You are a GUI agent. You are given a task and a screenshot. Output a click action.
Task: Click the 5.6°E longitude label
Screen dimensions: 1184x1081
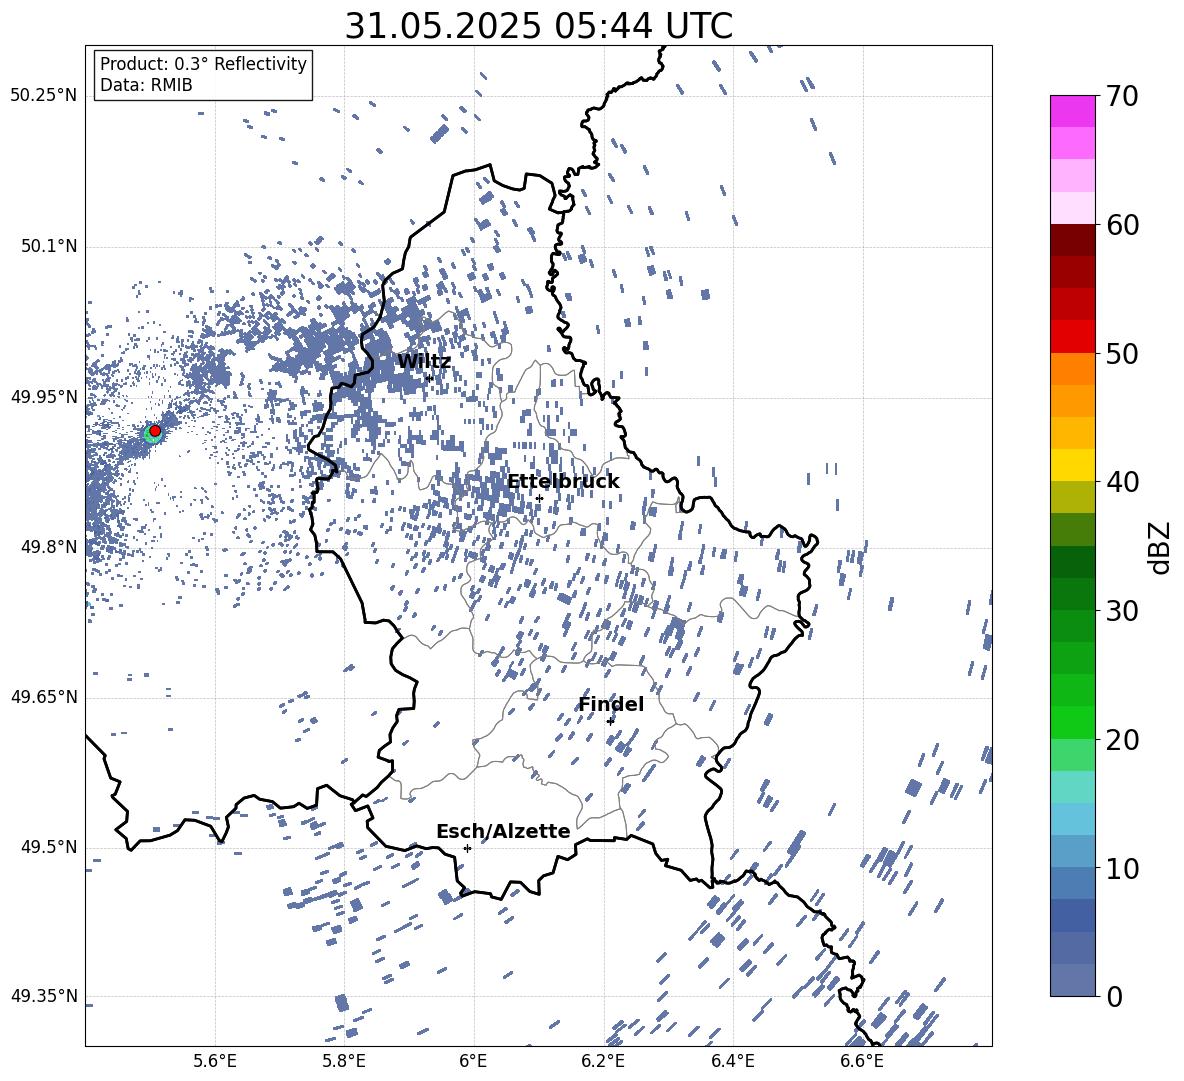(x=215, y=1061)
